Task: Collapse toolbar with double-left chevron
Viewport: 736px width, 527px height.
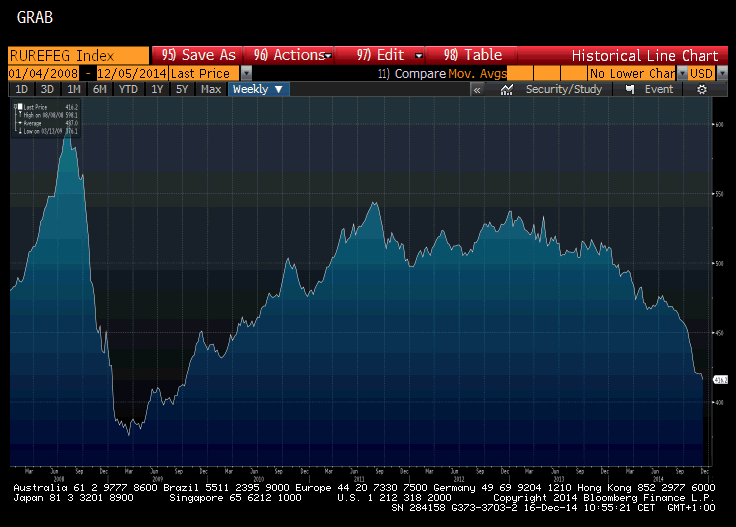Action: click(477, 89)
